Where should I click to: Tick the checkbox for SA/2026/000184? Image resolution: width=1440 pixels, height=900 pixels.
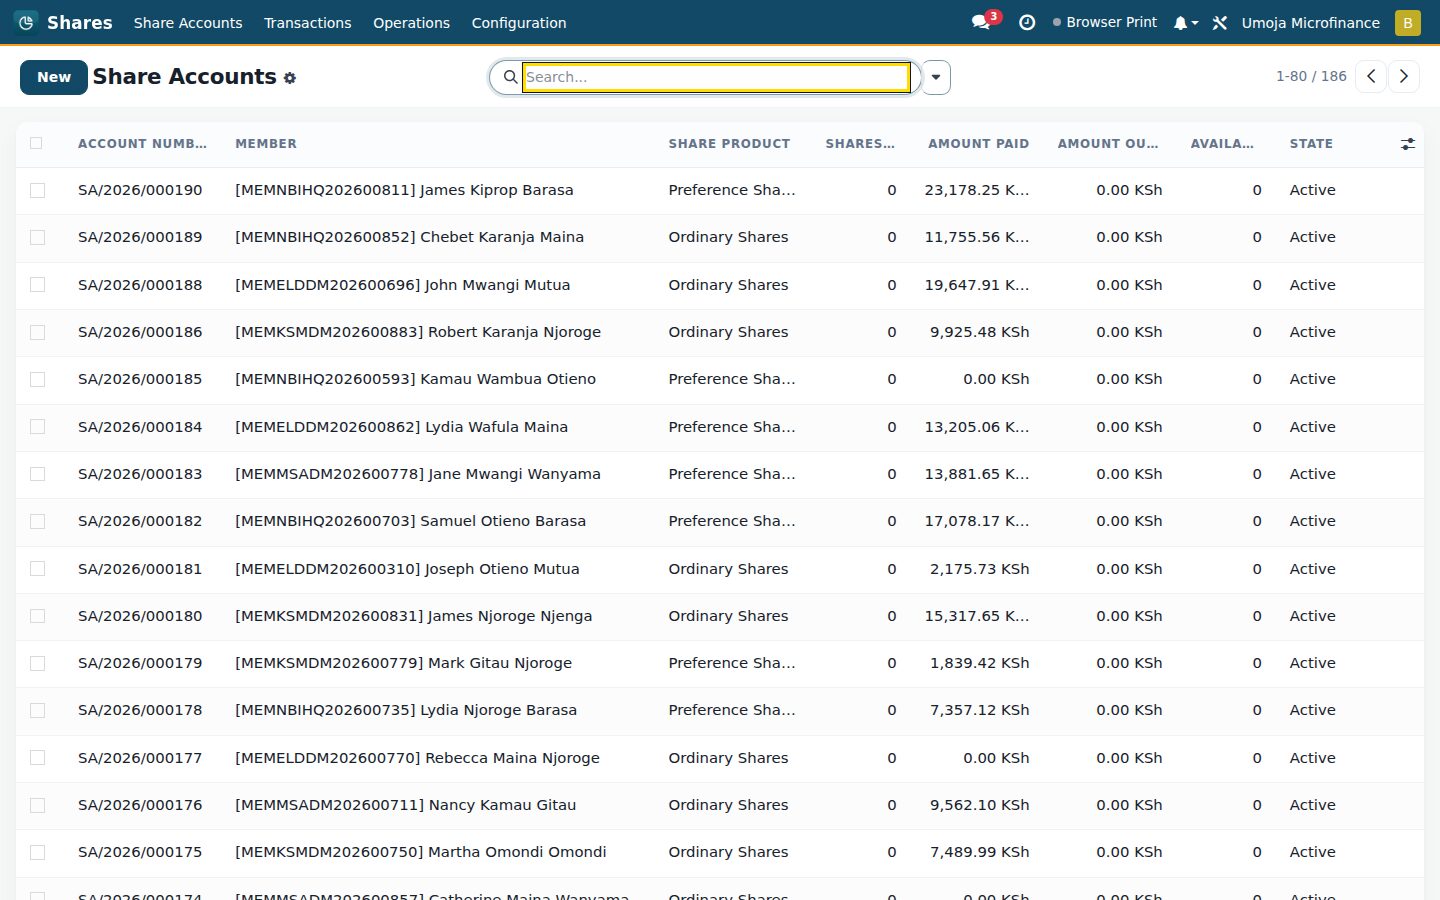tap(37, 427)
